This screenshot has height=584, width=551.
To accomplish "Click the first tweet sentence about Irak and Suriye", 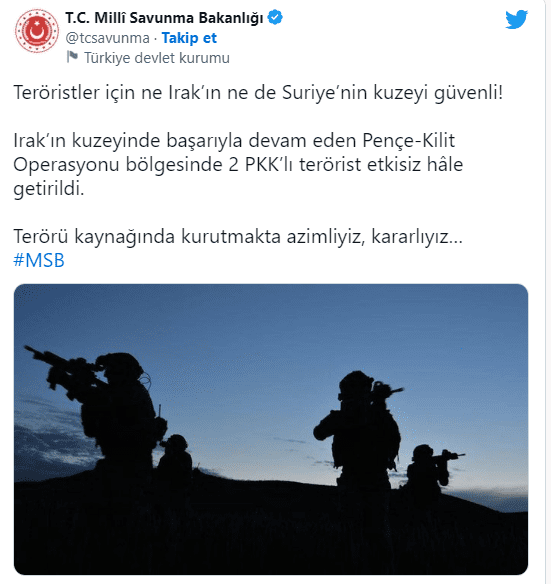I will [258, 93].
